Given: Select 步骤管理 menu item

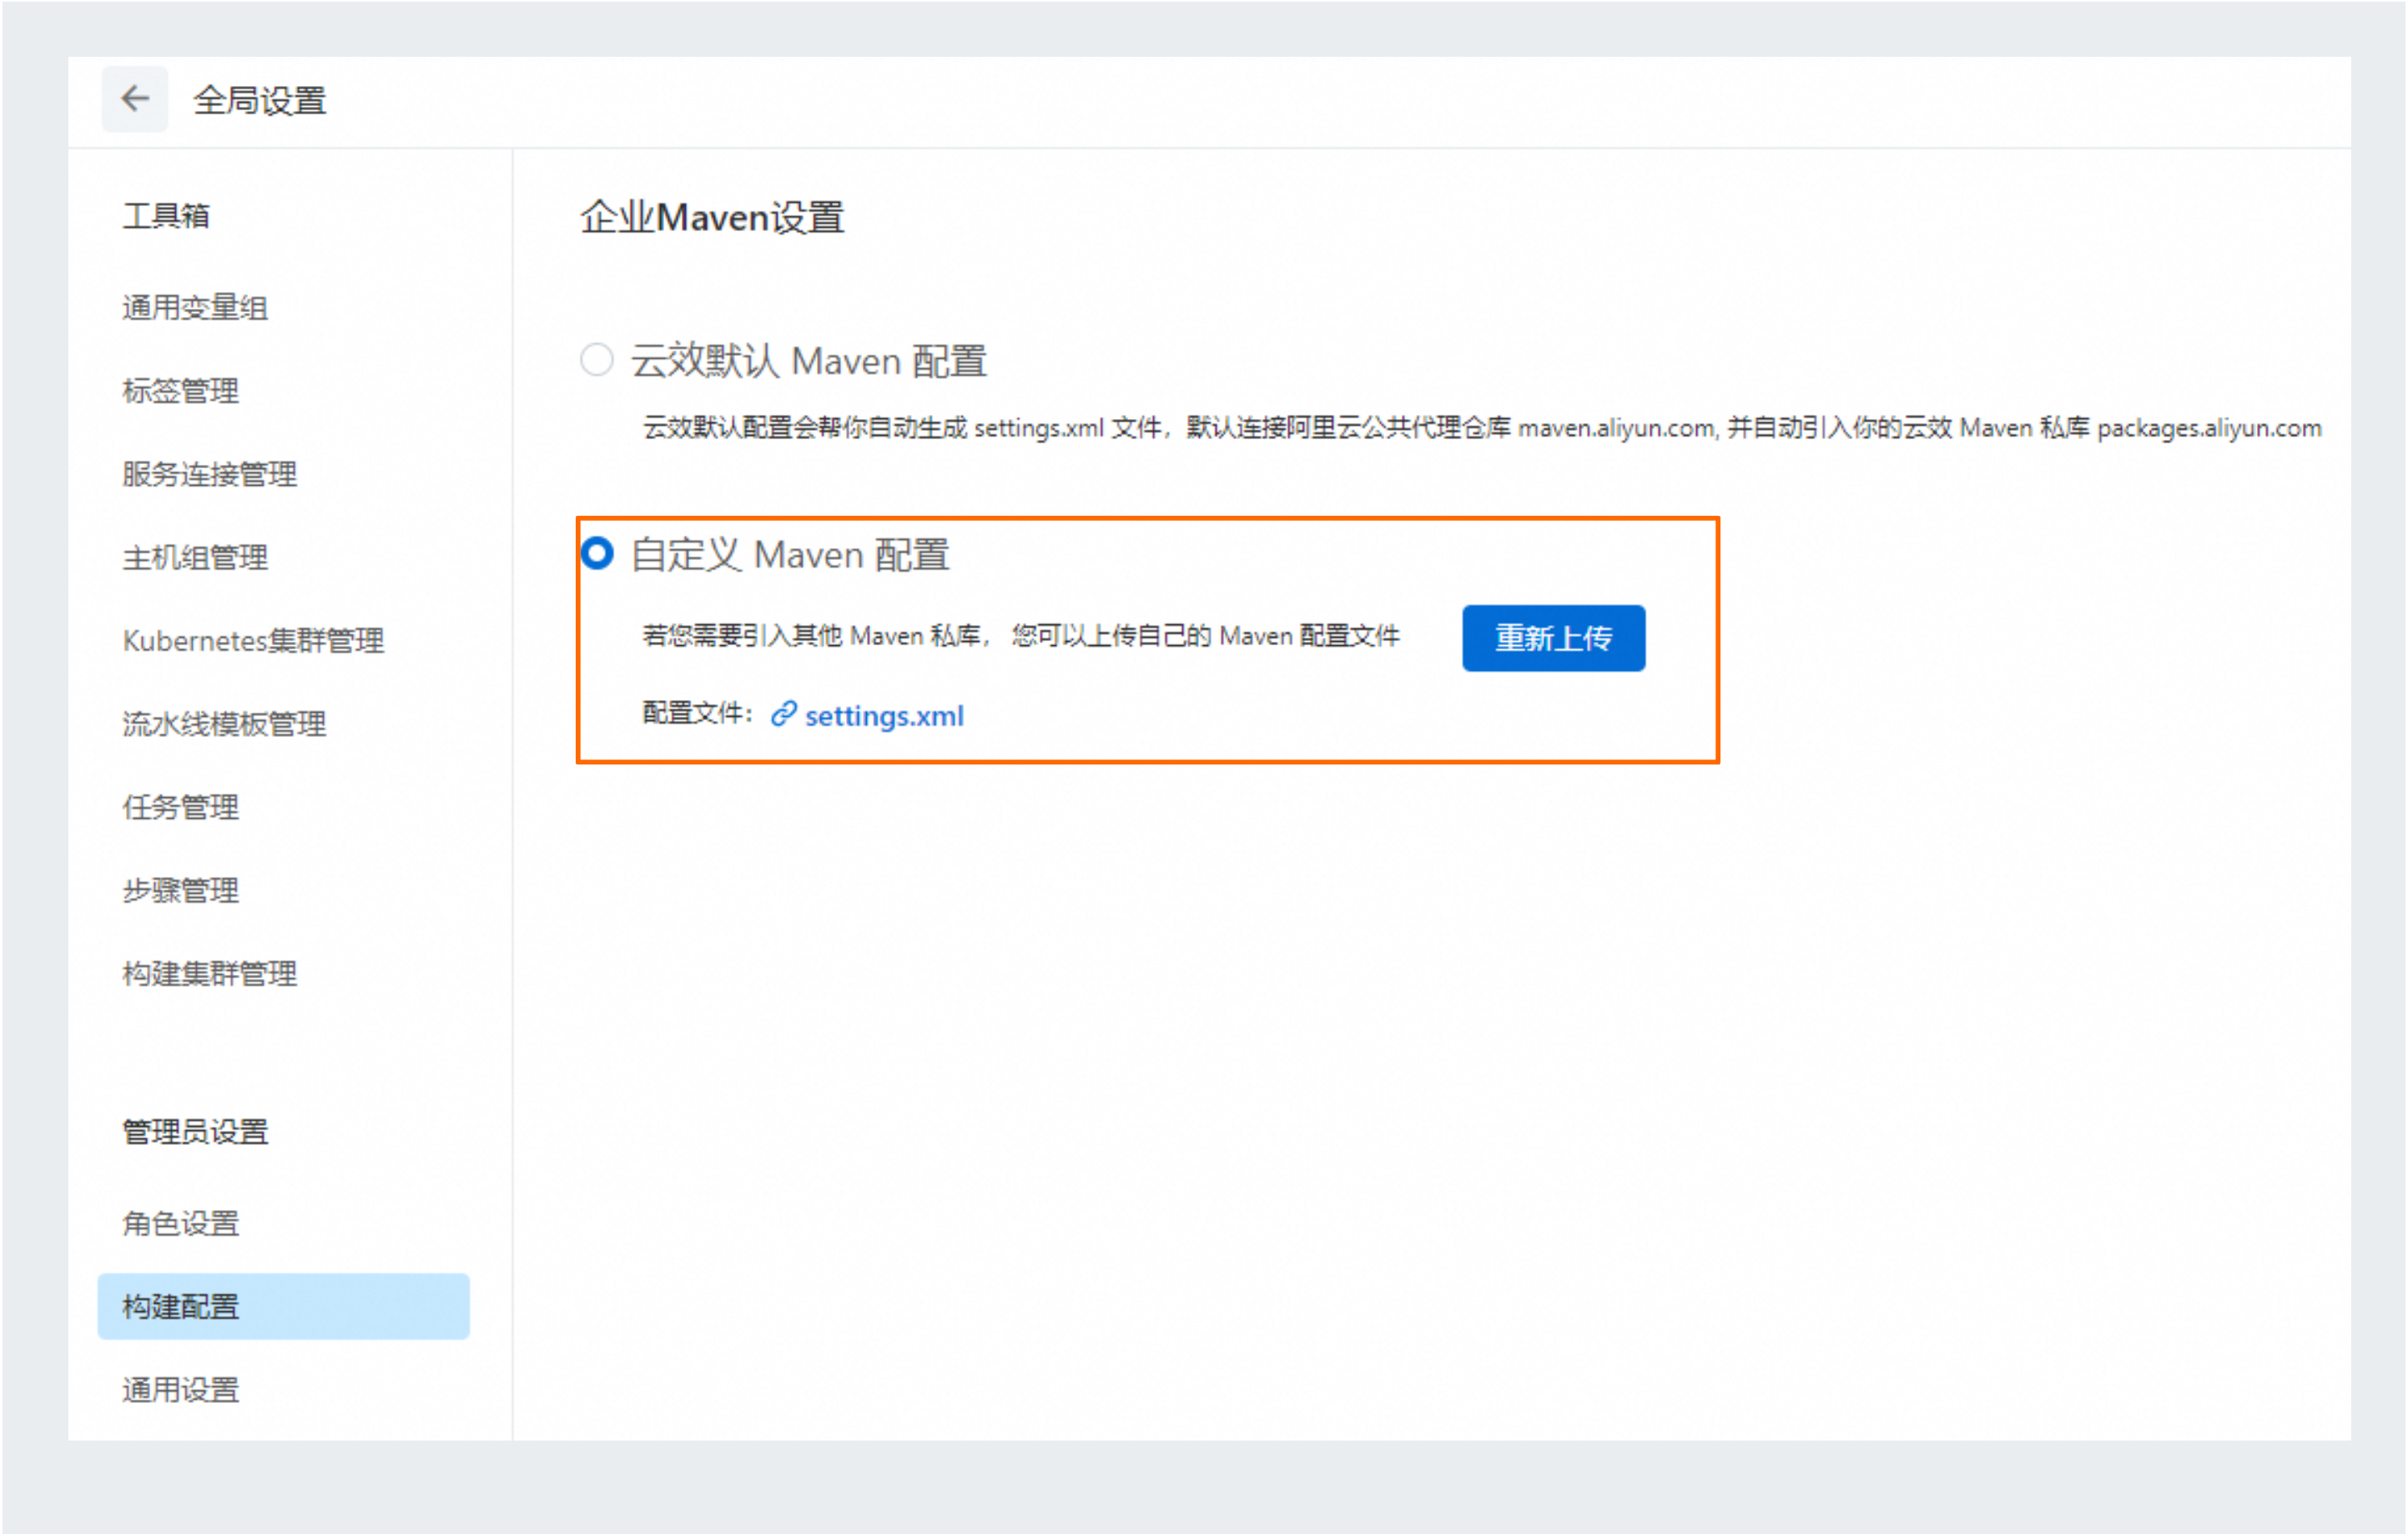Looking at the screenshot, I should pos(181,889).
